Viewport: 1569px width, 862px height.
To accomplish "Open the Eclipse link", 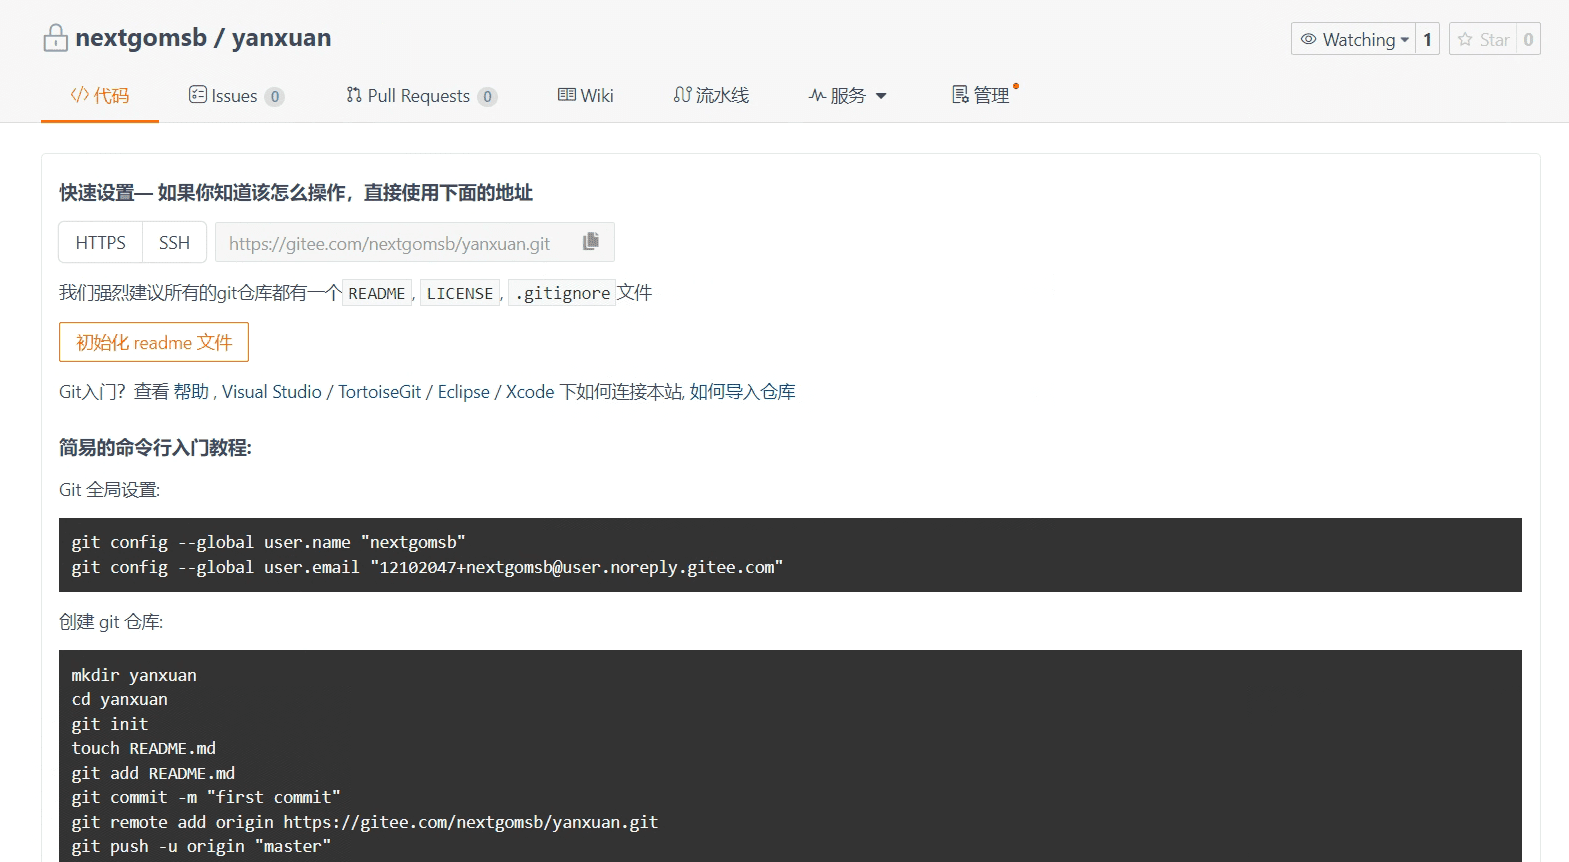I will click(x=463, y=392).
